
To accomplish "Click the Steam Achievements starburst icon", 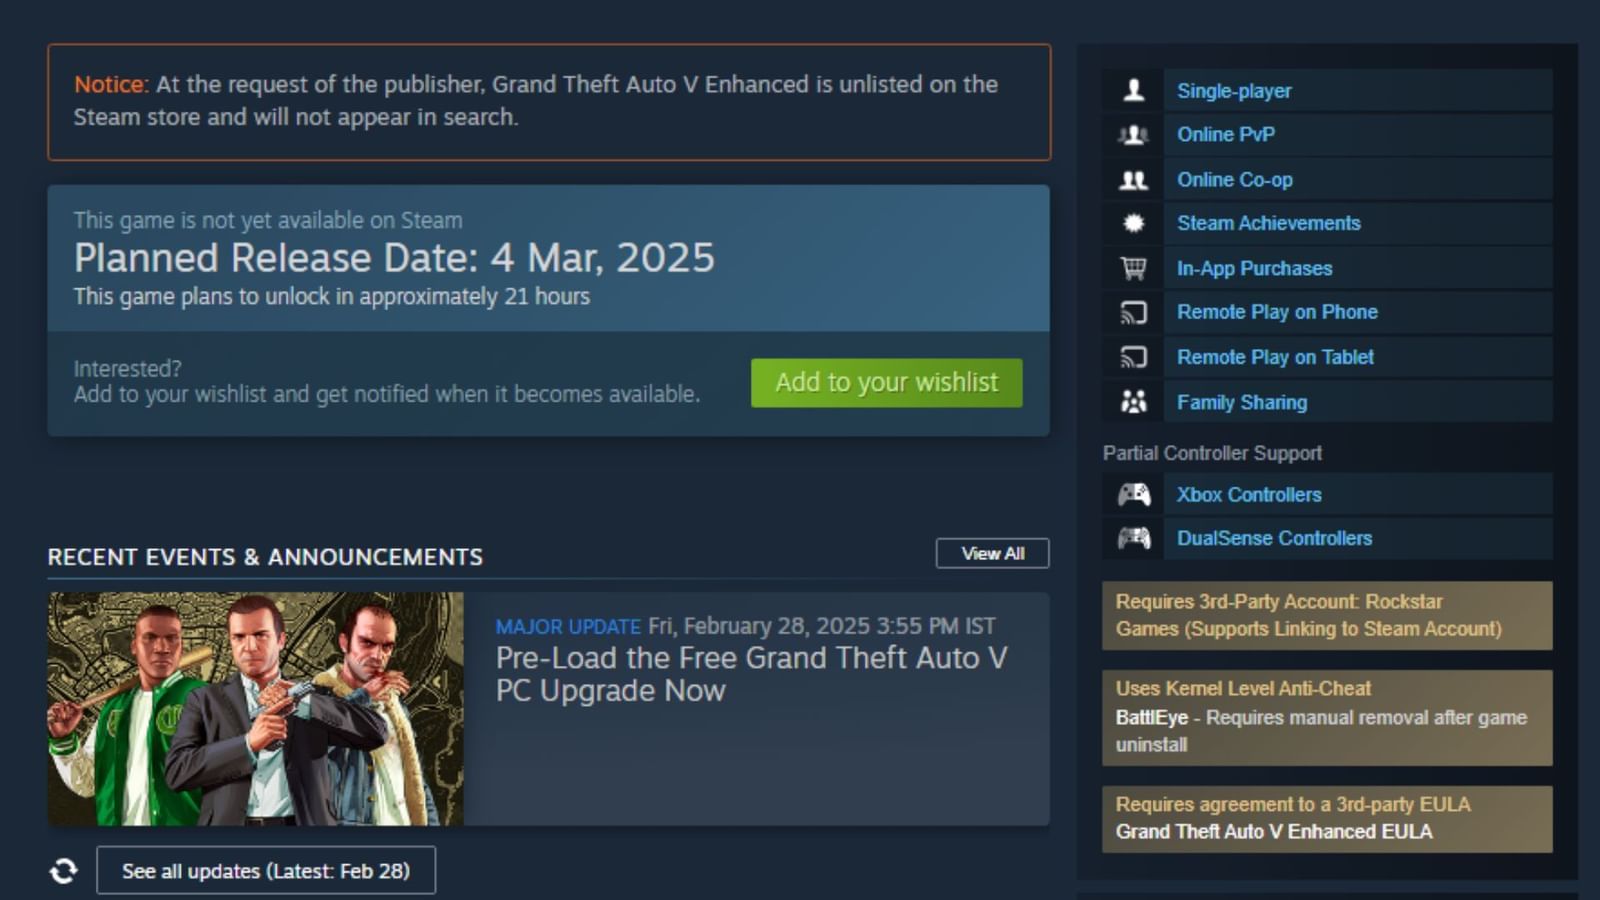I will click(x=1134, y=223).
